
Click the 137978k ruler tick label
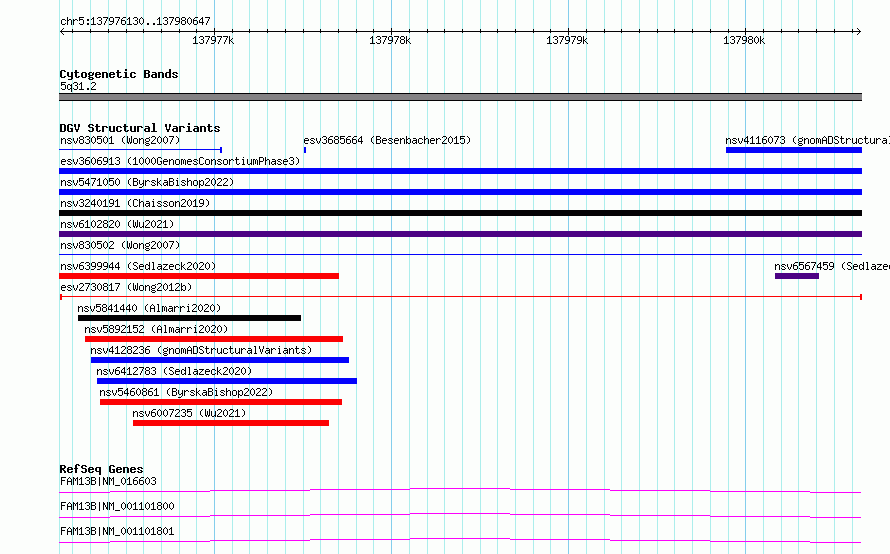click(390, 40)
